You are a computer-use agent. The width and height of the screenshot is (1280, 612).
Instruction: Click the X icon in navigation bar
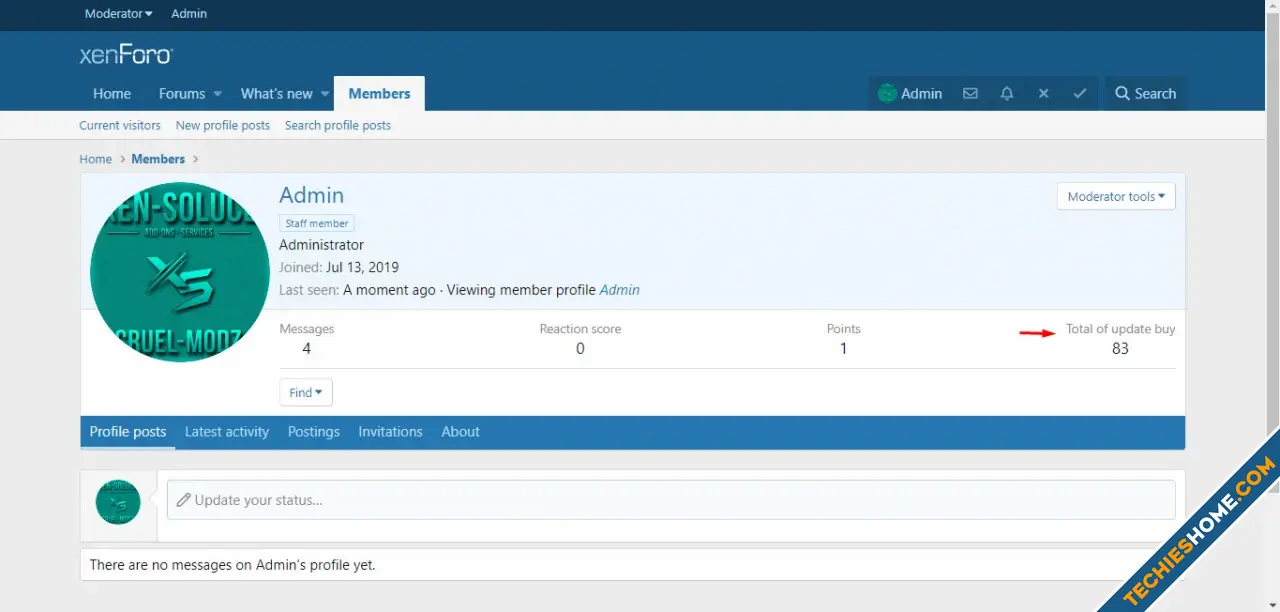click(1043, 94)
